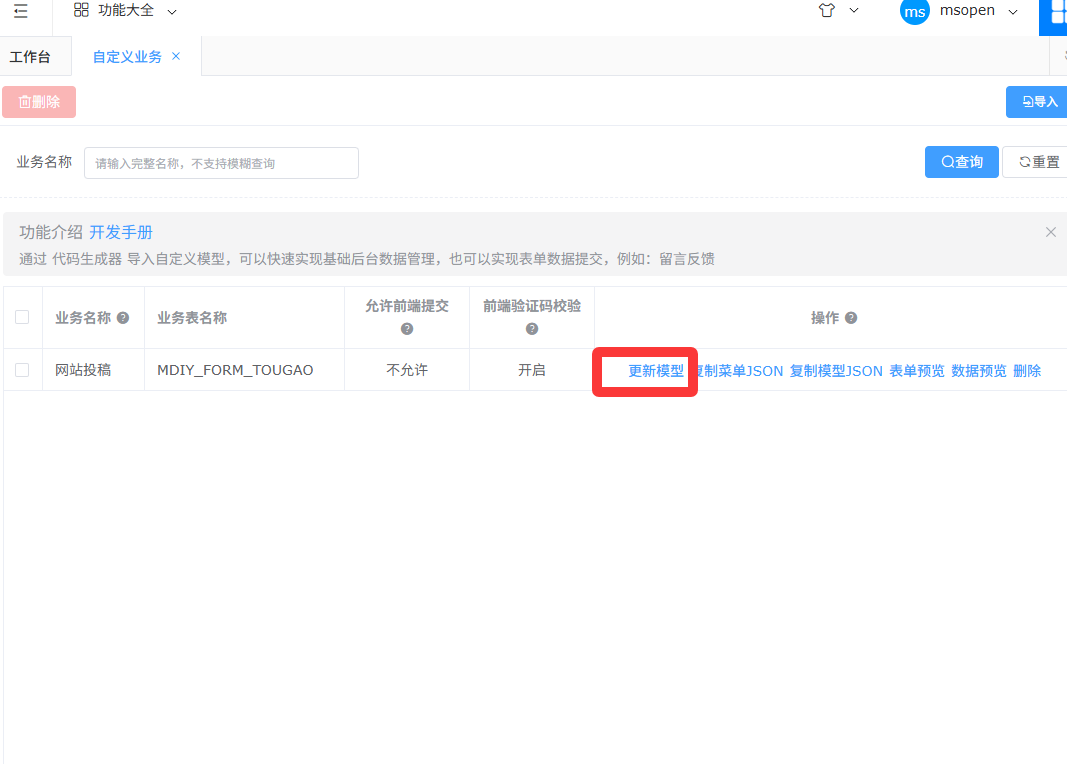Screen dimensions: 1067x764
Task: Click help icon beside 操作 column header
Action: tap(851, 318)
